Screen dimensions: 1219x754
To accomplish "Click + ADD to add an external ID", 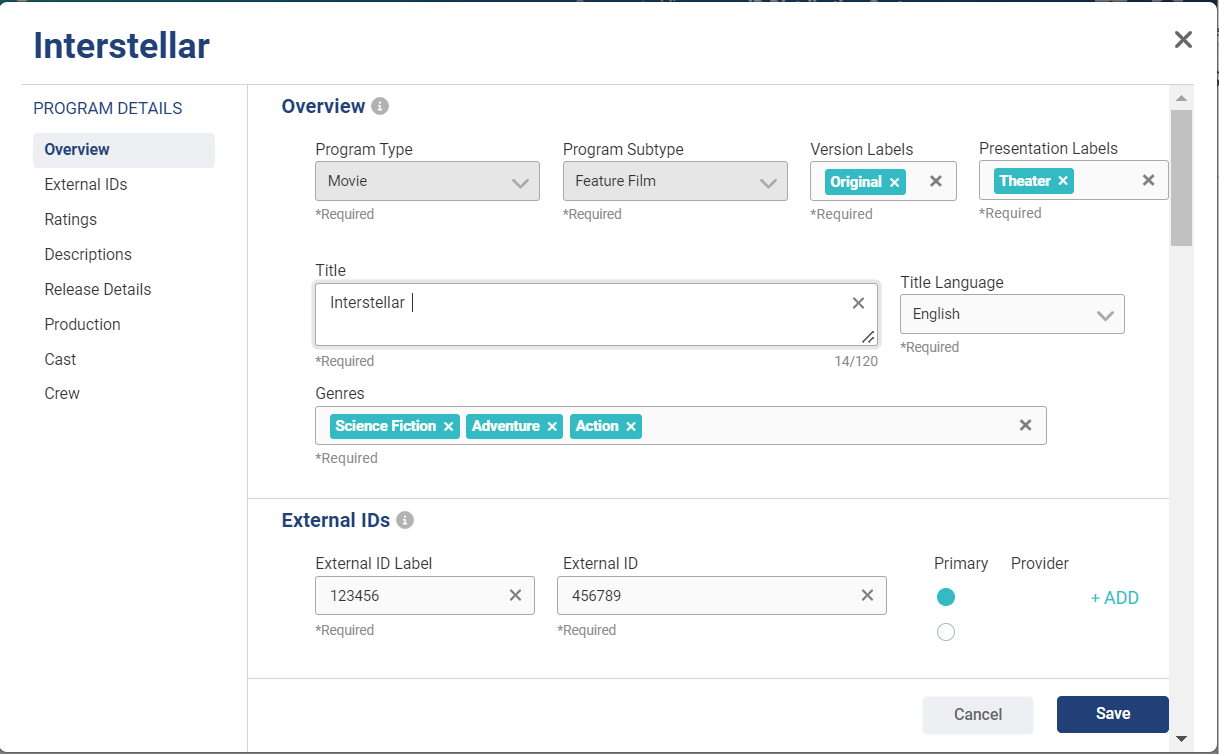I will point(1114,598).
